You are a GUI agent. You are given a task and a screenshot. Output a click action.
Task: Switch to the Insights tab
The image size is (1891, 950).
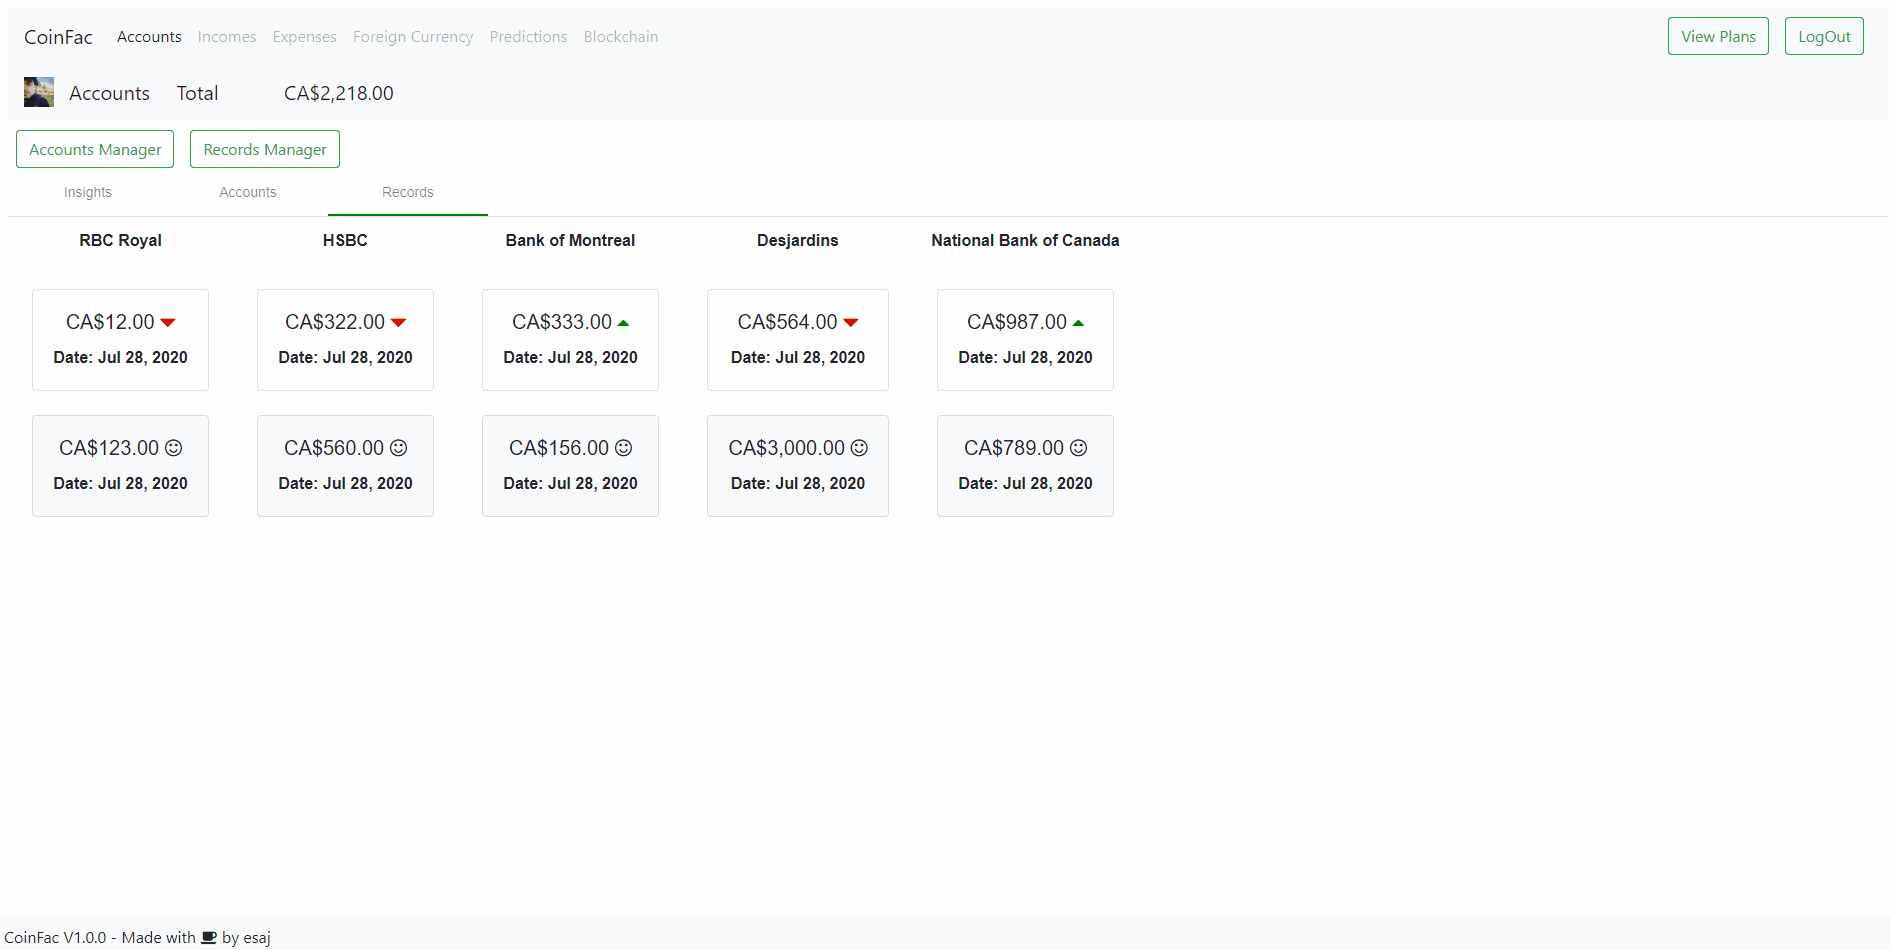point(88,192)
